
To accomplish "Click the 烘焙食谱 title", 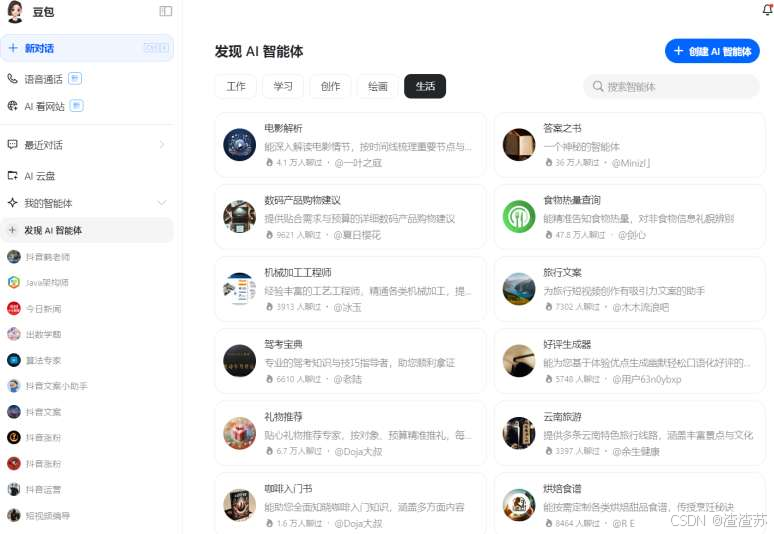I will tap(562, 489).
